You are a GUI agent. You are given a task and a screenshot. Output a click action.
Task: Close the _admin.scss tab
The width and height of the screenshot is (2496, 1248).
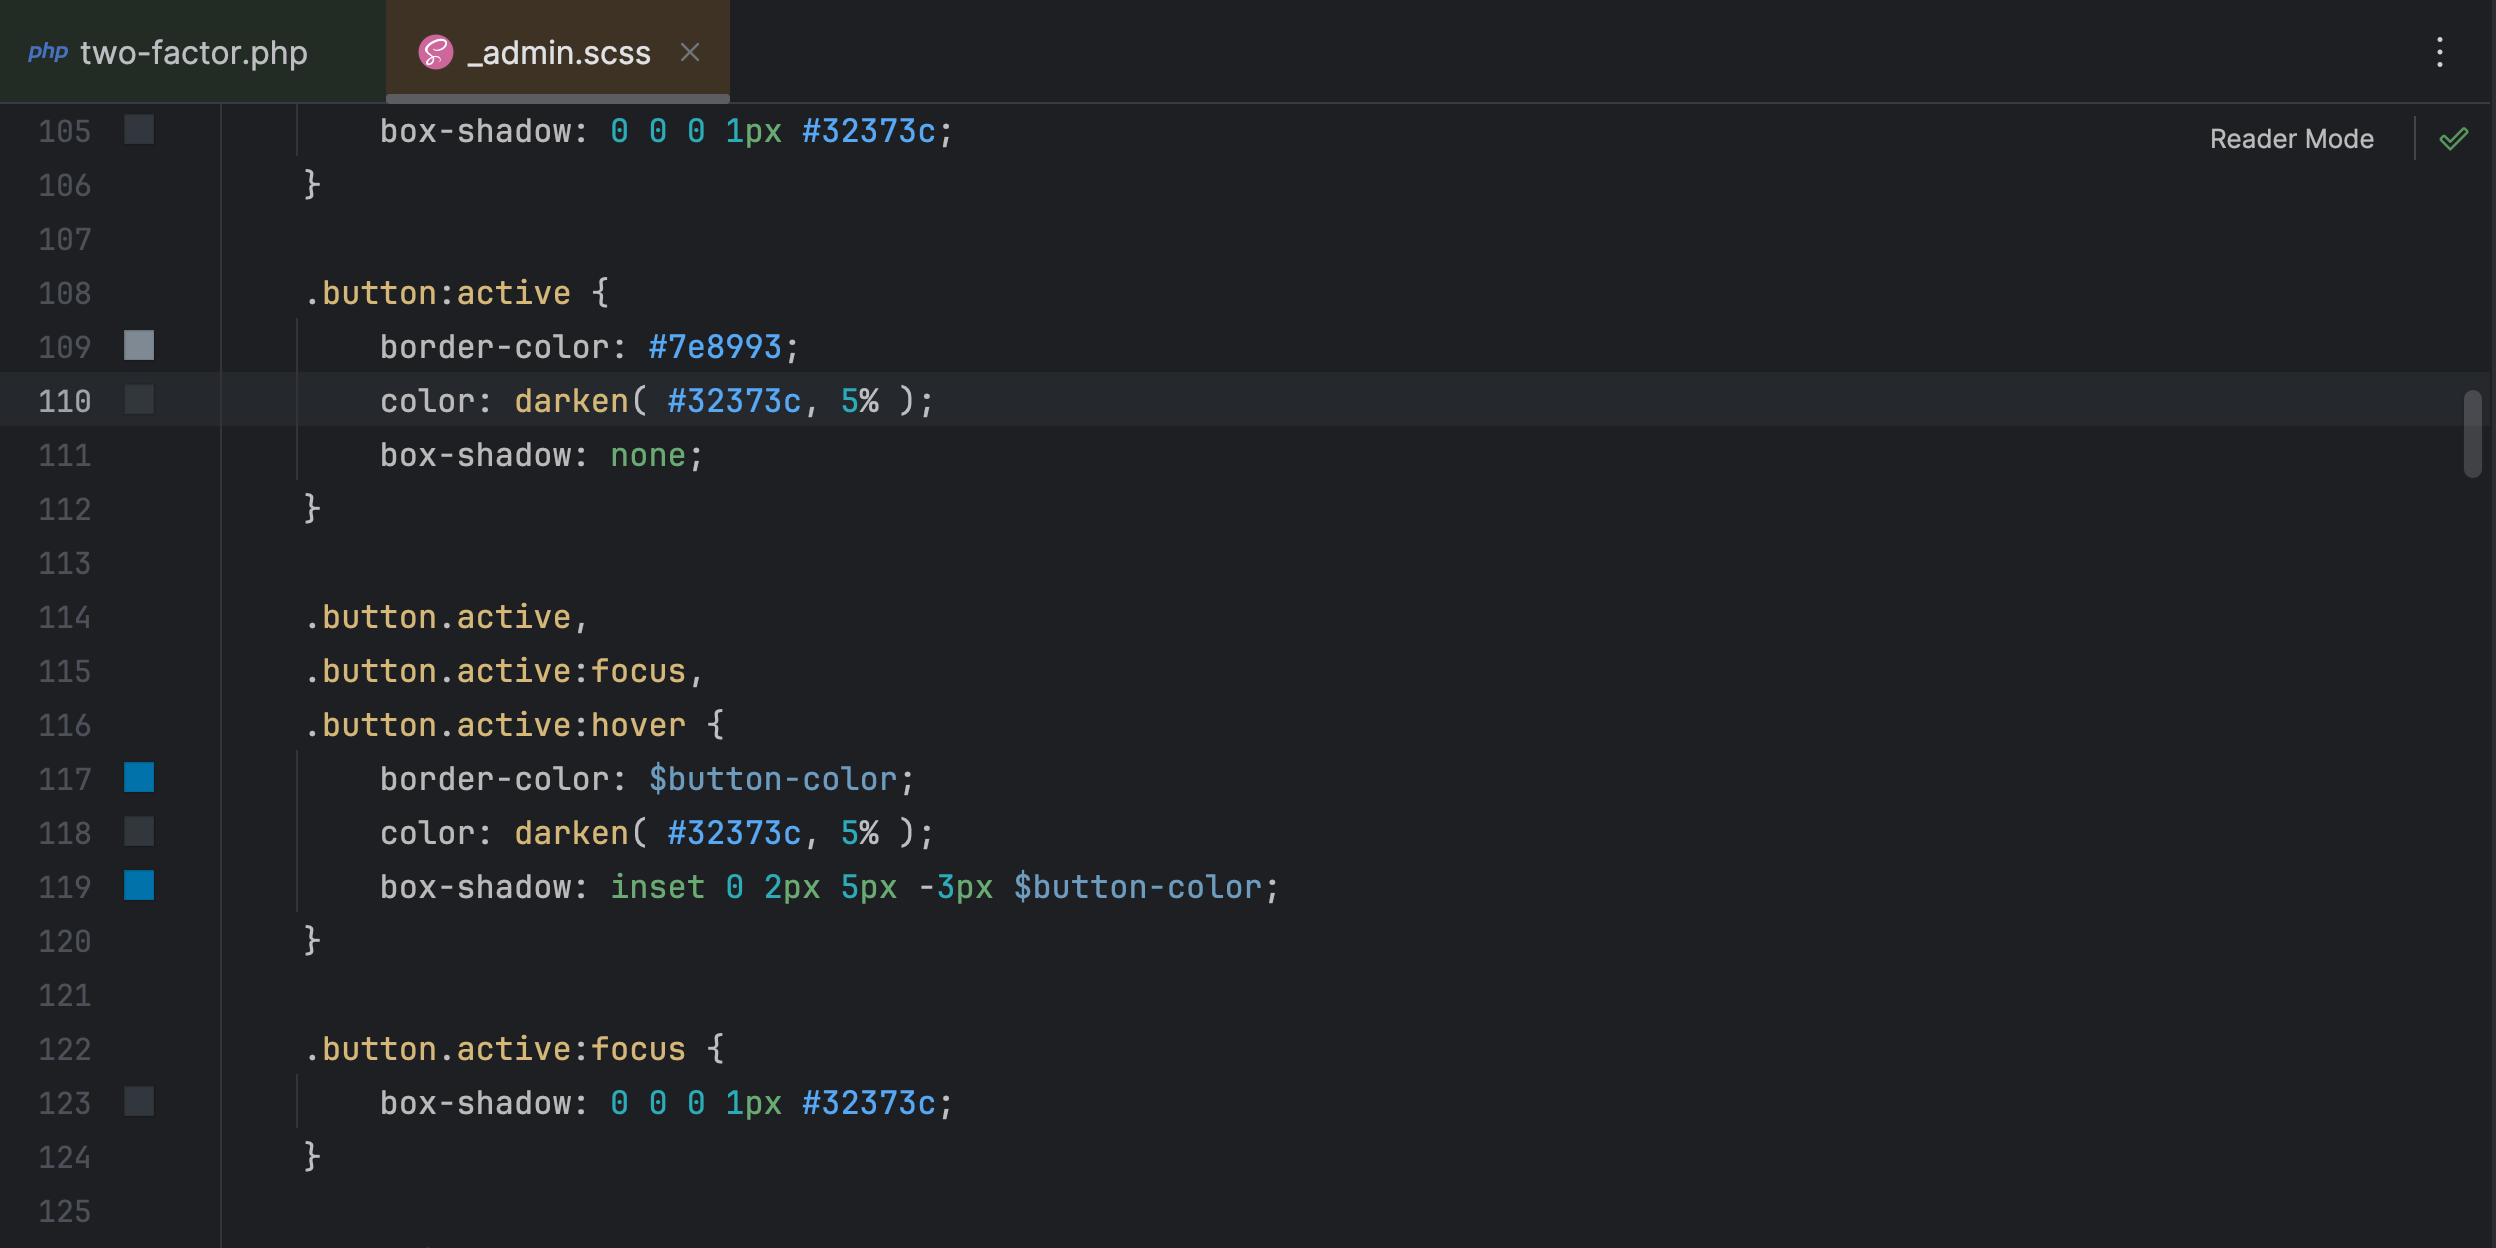click(692, 51)
